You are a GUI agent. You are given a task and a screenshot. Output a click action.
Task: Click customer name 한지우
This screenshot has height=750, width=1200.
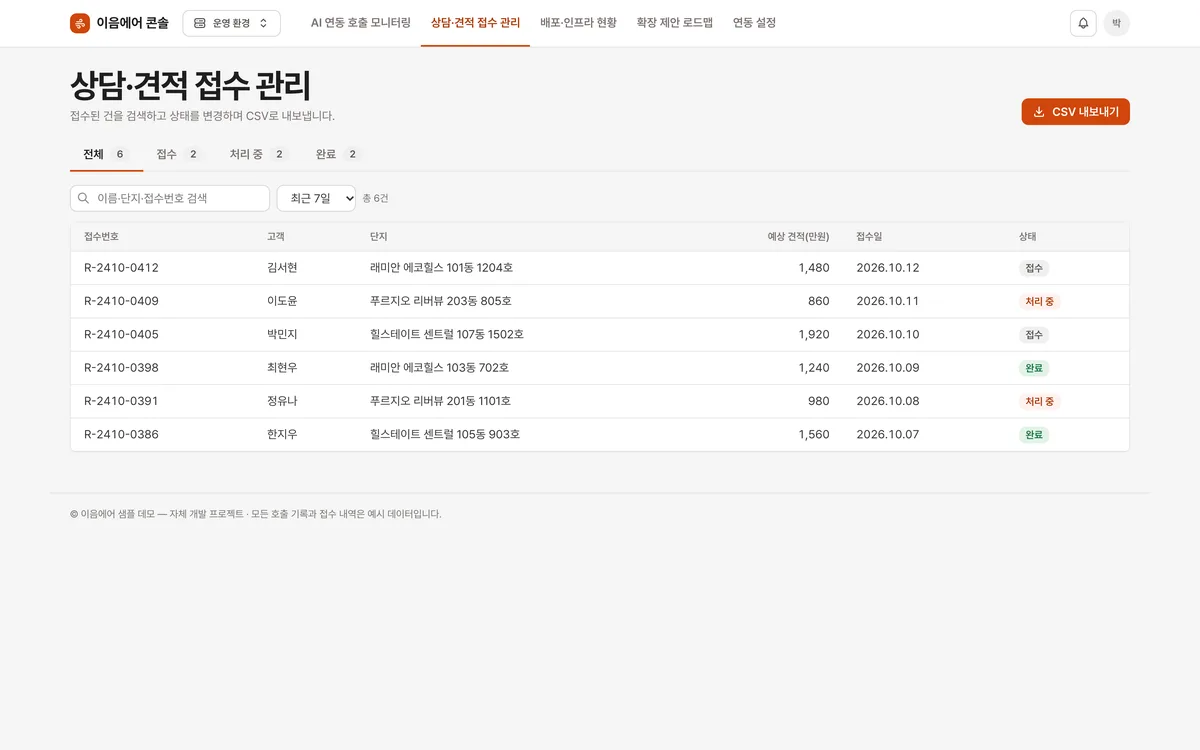pyautogui.click(x=282, y=435)
